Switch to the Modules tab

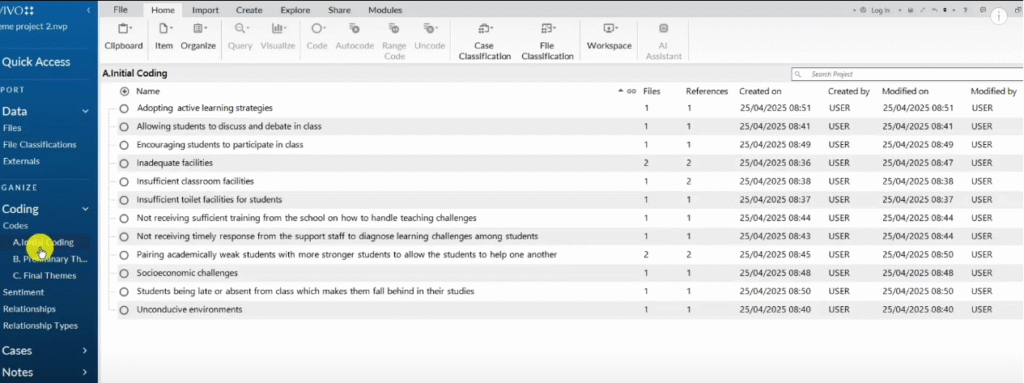[385, 10]
